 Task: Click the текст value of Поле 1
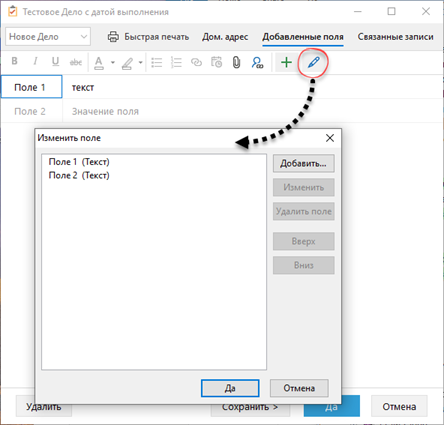83,87
